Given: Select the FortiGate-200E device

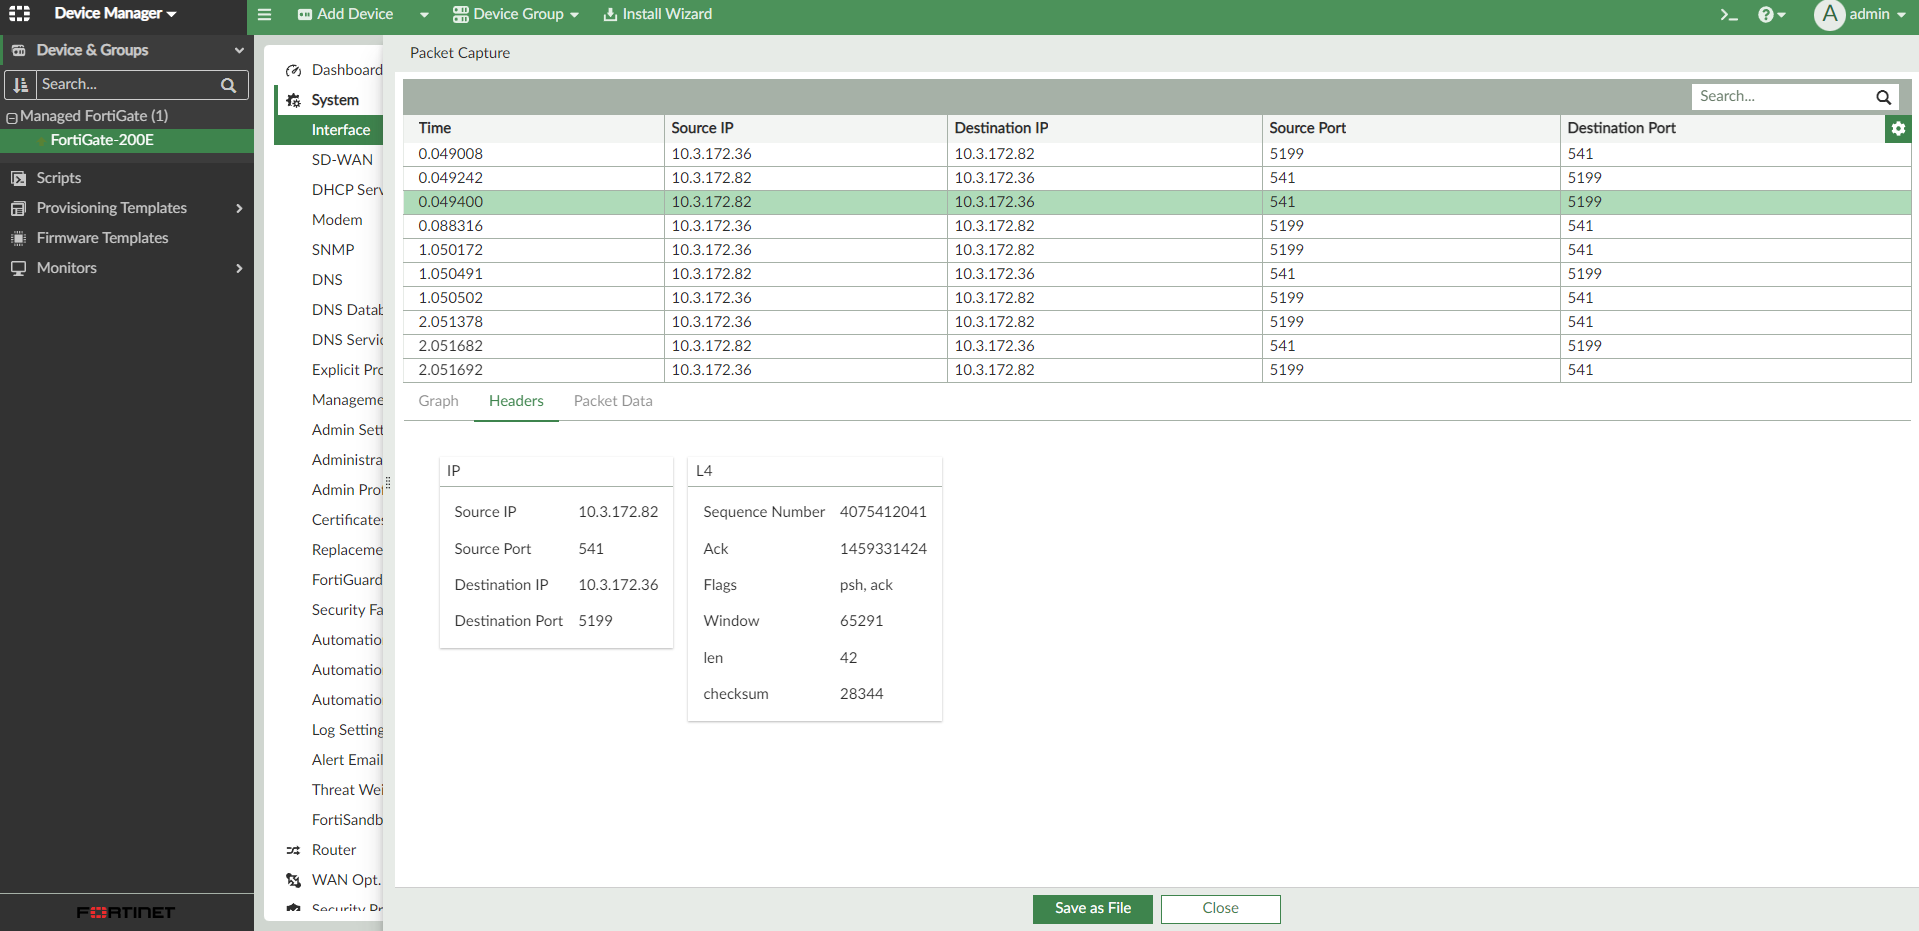Looking at the screenshot, I should (102, 140).
